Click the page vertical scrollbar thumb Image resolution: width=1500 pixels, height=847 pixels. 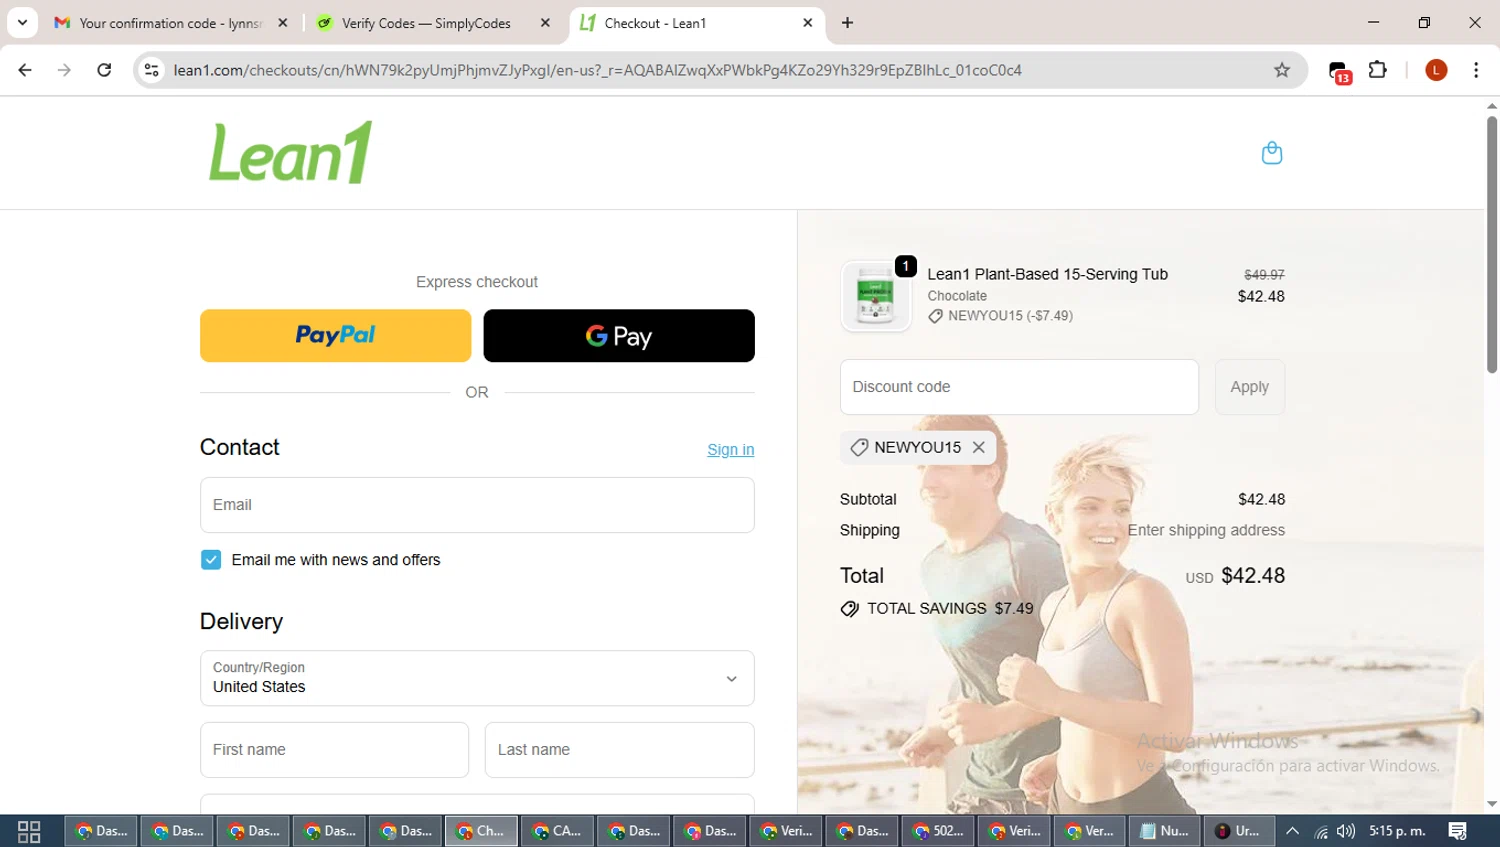[x=1492, y=244]
